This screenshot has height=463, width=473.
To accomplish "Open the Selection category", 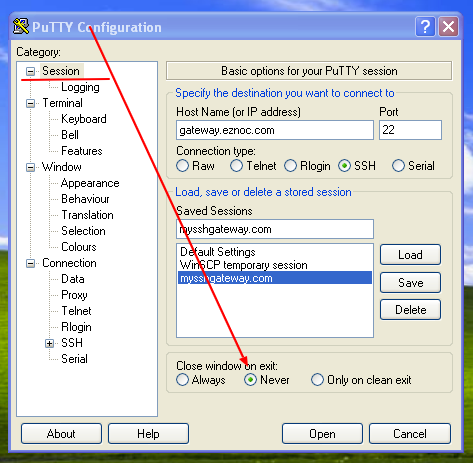I will [83, 231].
